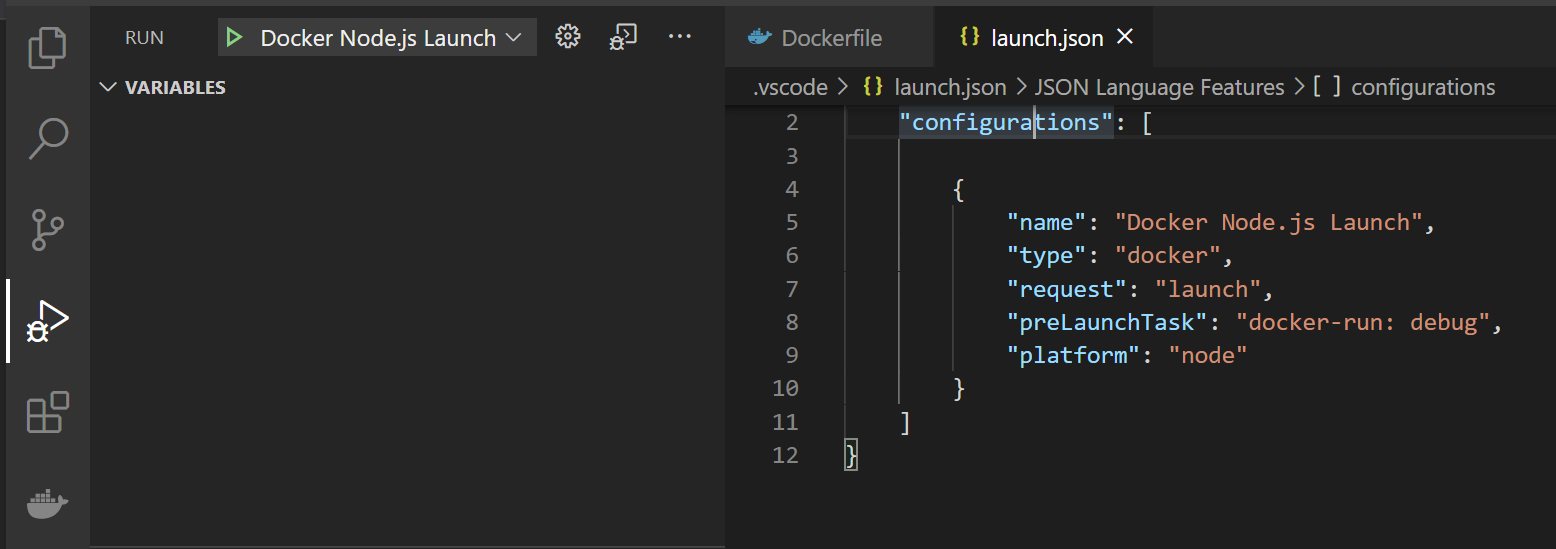Start debugging with the green play button
The width and height of the screenshot is (1556, 549).
click(234, 38)
